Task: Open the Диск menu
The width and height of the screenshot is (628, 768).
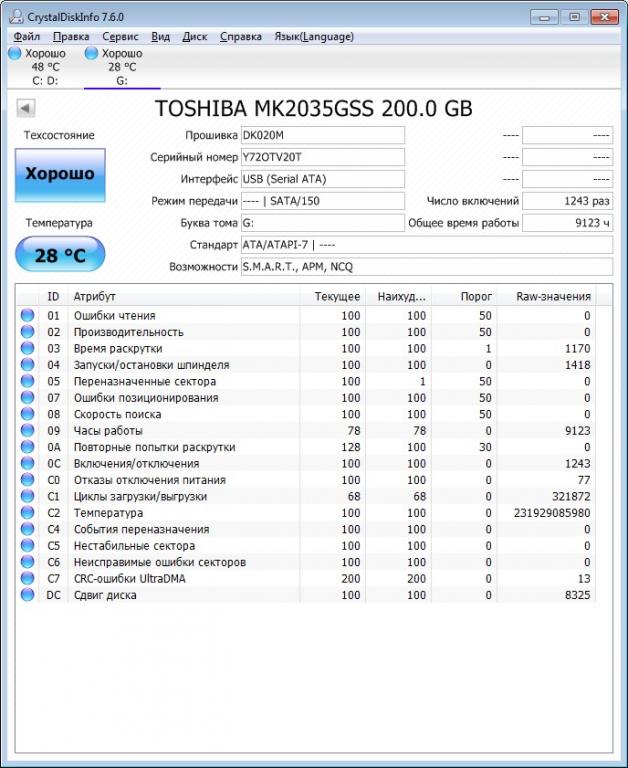Action: pyautogui.click(x=194, y=37)
